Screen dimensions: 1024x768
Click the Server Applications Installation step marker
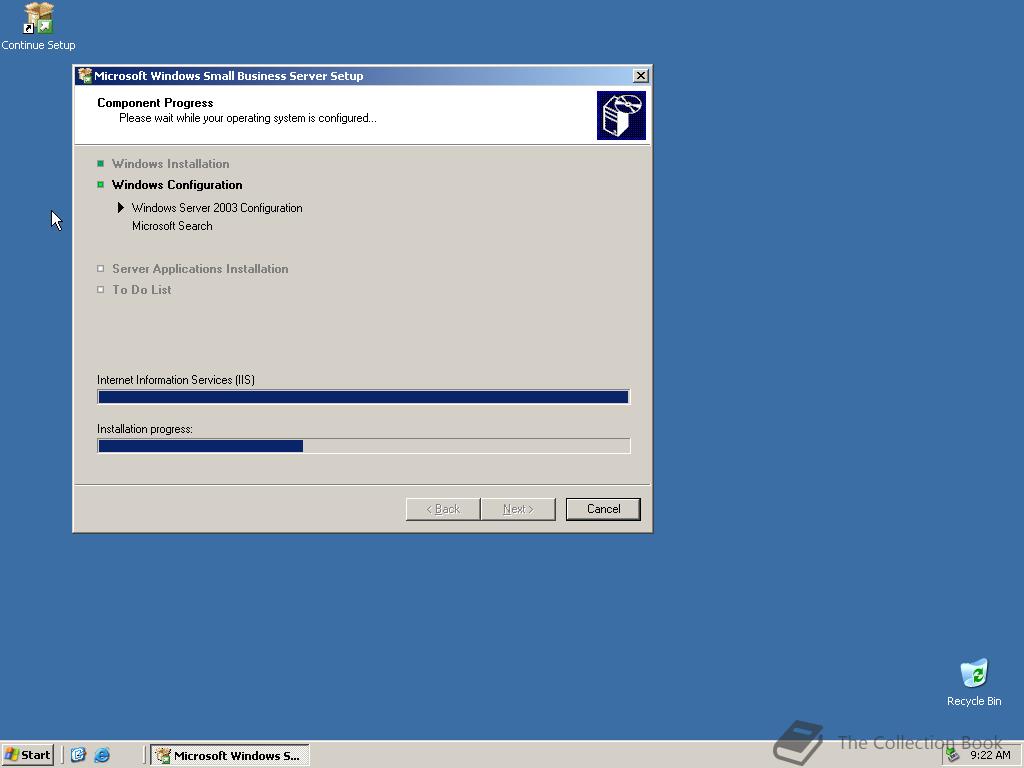101,268
